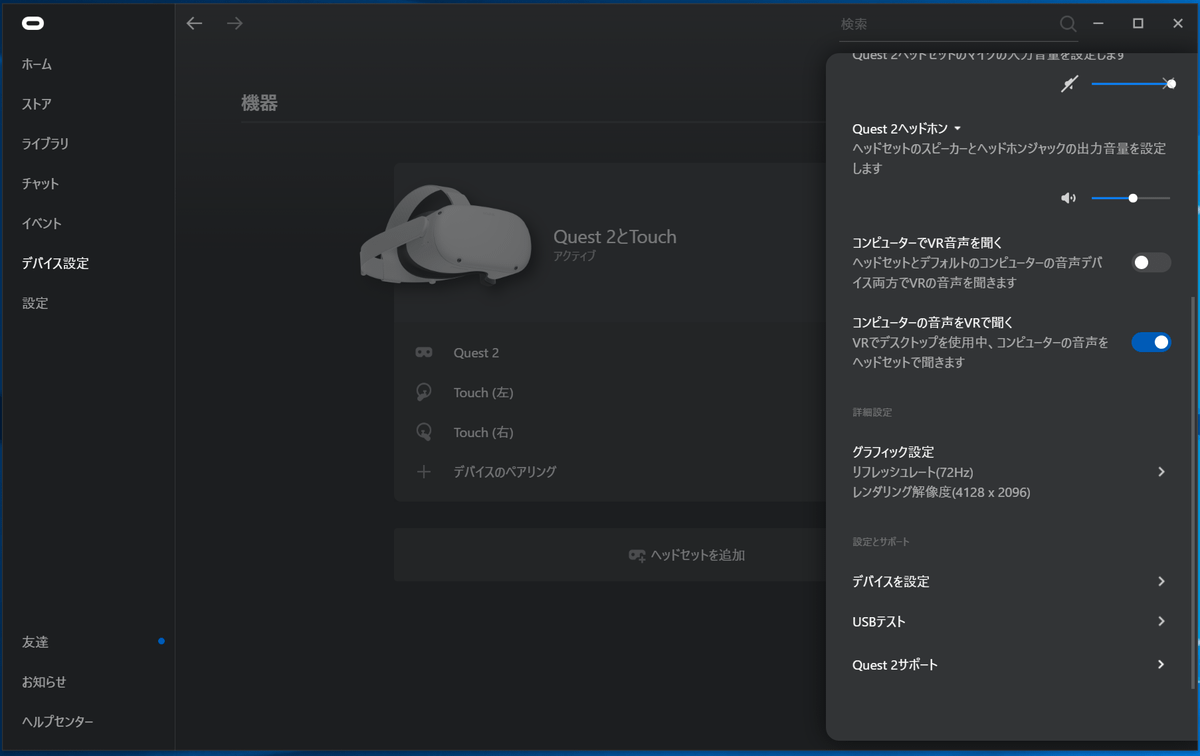The width and height of the screenshot is (1200, 756).
Task: Maximize the Oculus window
Action: coord(1138,23)
